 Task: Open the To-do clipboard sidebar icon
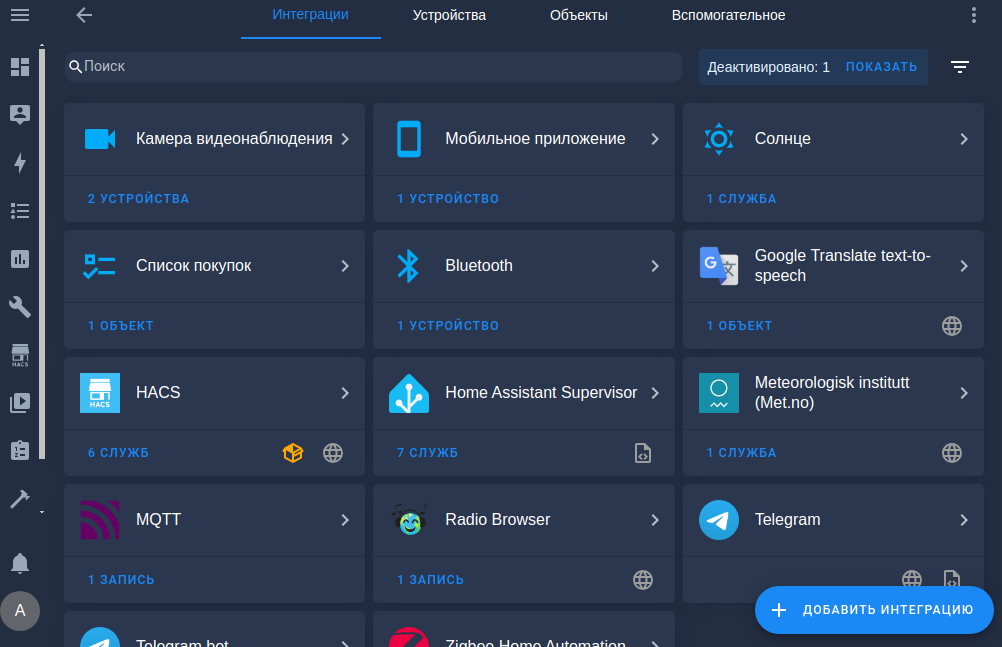pos(20,451)
